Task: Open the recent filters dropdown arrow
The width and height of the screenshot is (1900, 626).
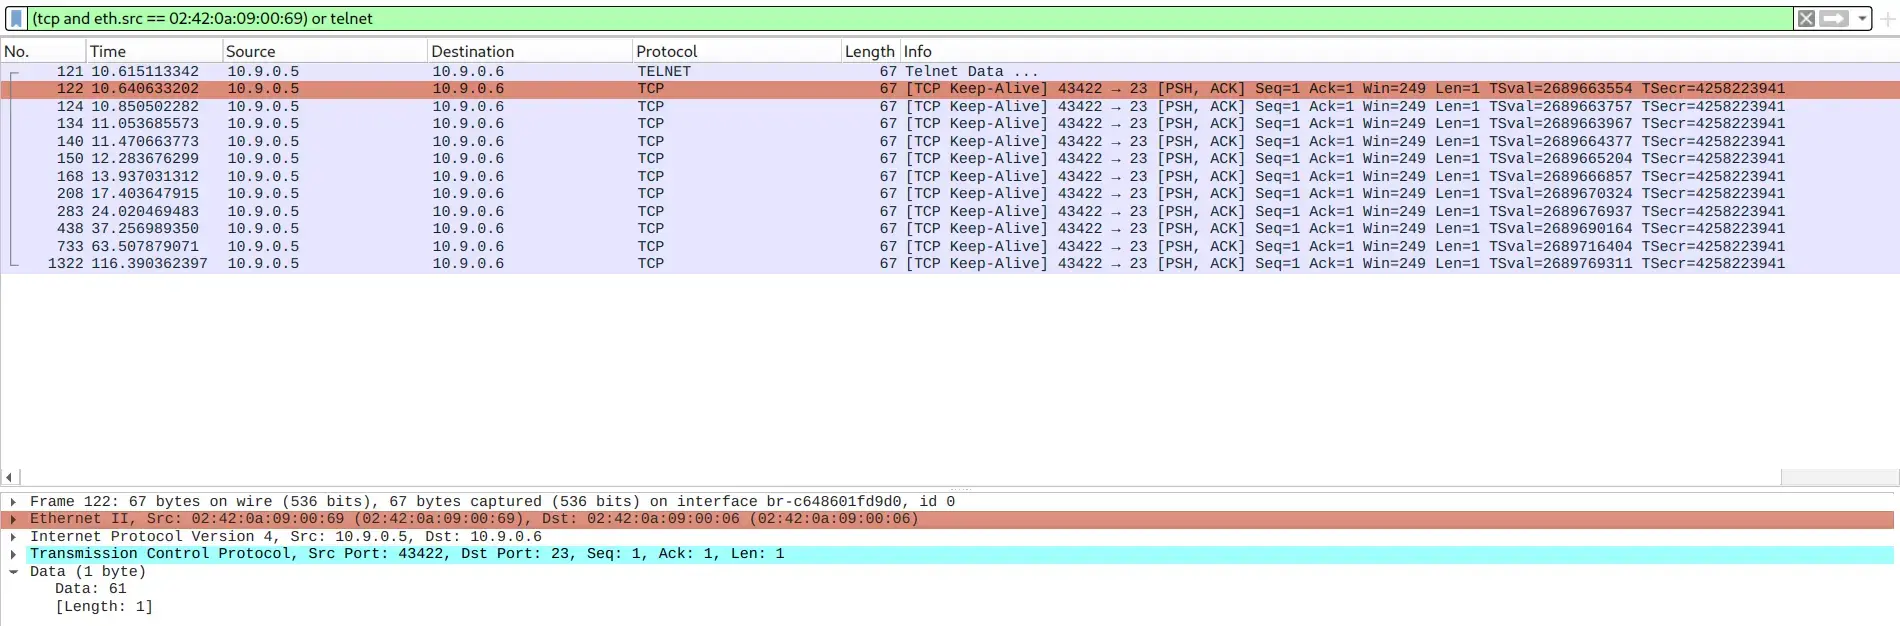Action: tap(1862, 18)
